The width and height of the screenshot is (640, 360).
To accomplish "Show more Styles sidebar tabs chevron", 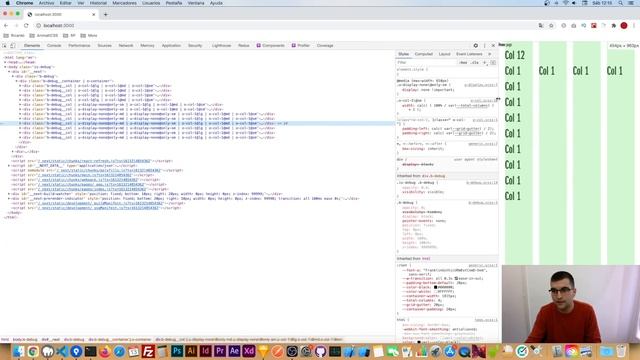I will 490,54.
